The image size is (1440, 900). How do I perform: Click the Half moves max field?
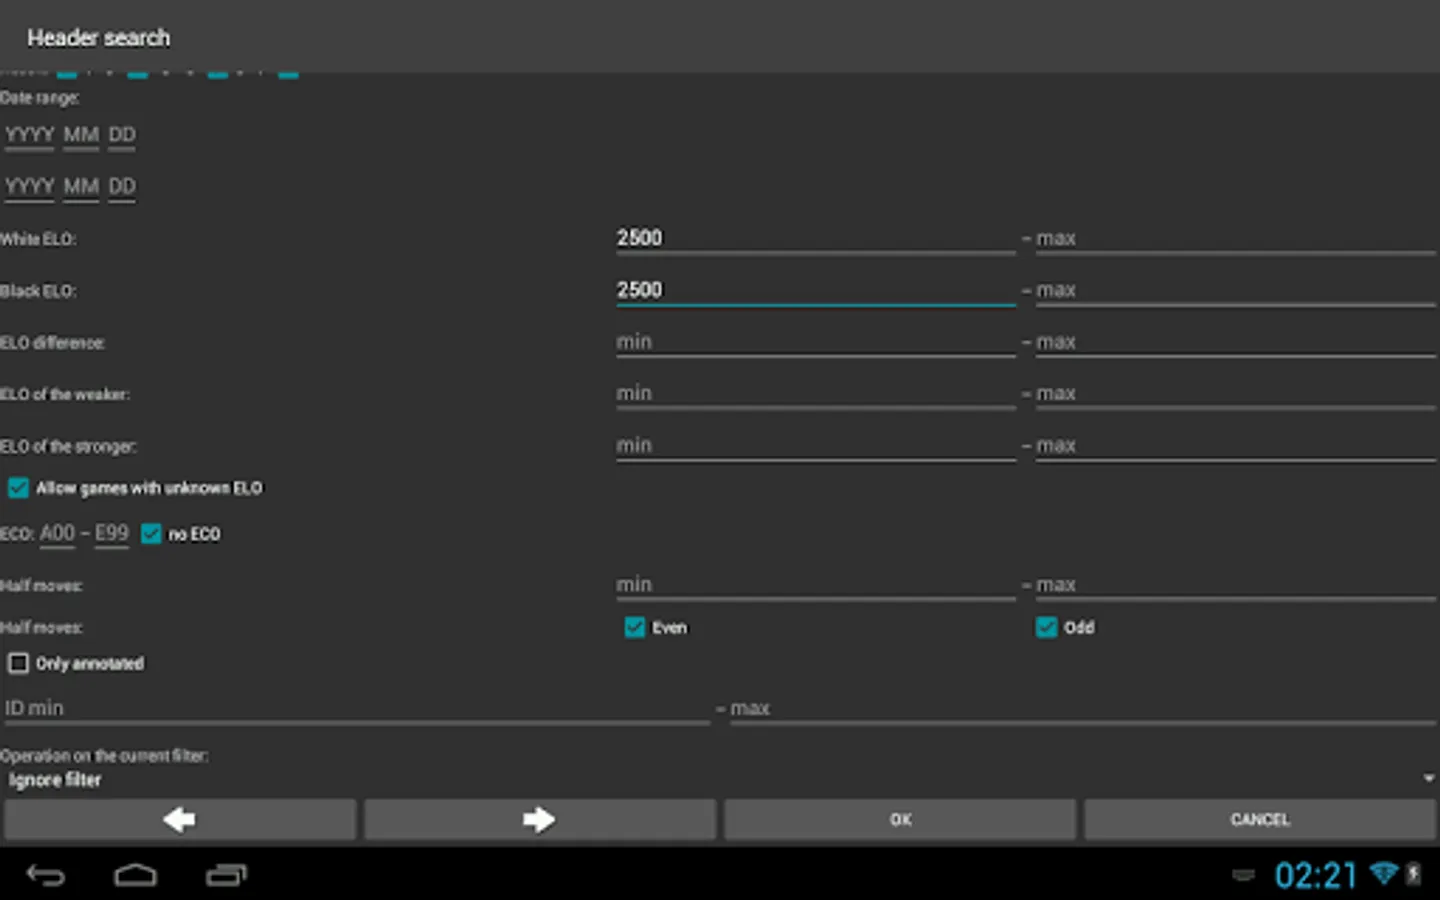[x=1236, y=585]
